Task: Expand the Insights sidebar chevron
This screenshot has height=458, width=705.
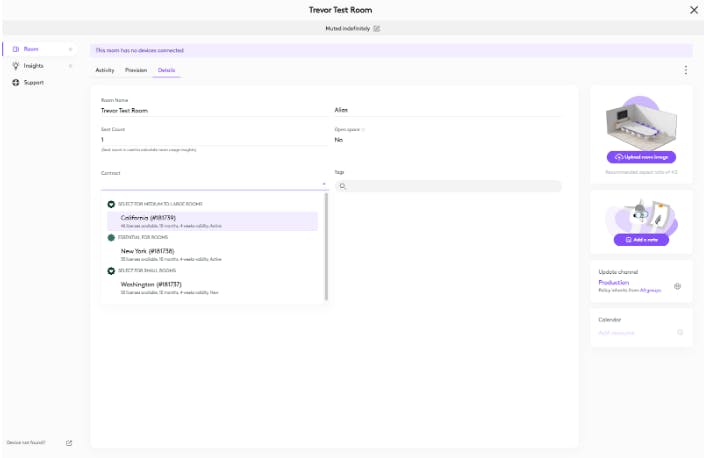Action: point(71,66)
